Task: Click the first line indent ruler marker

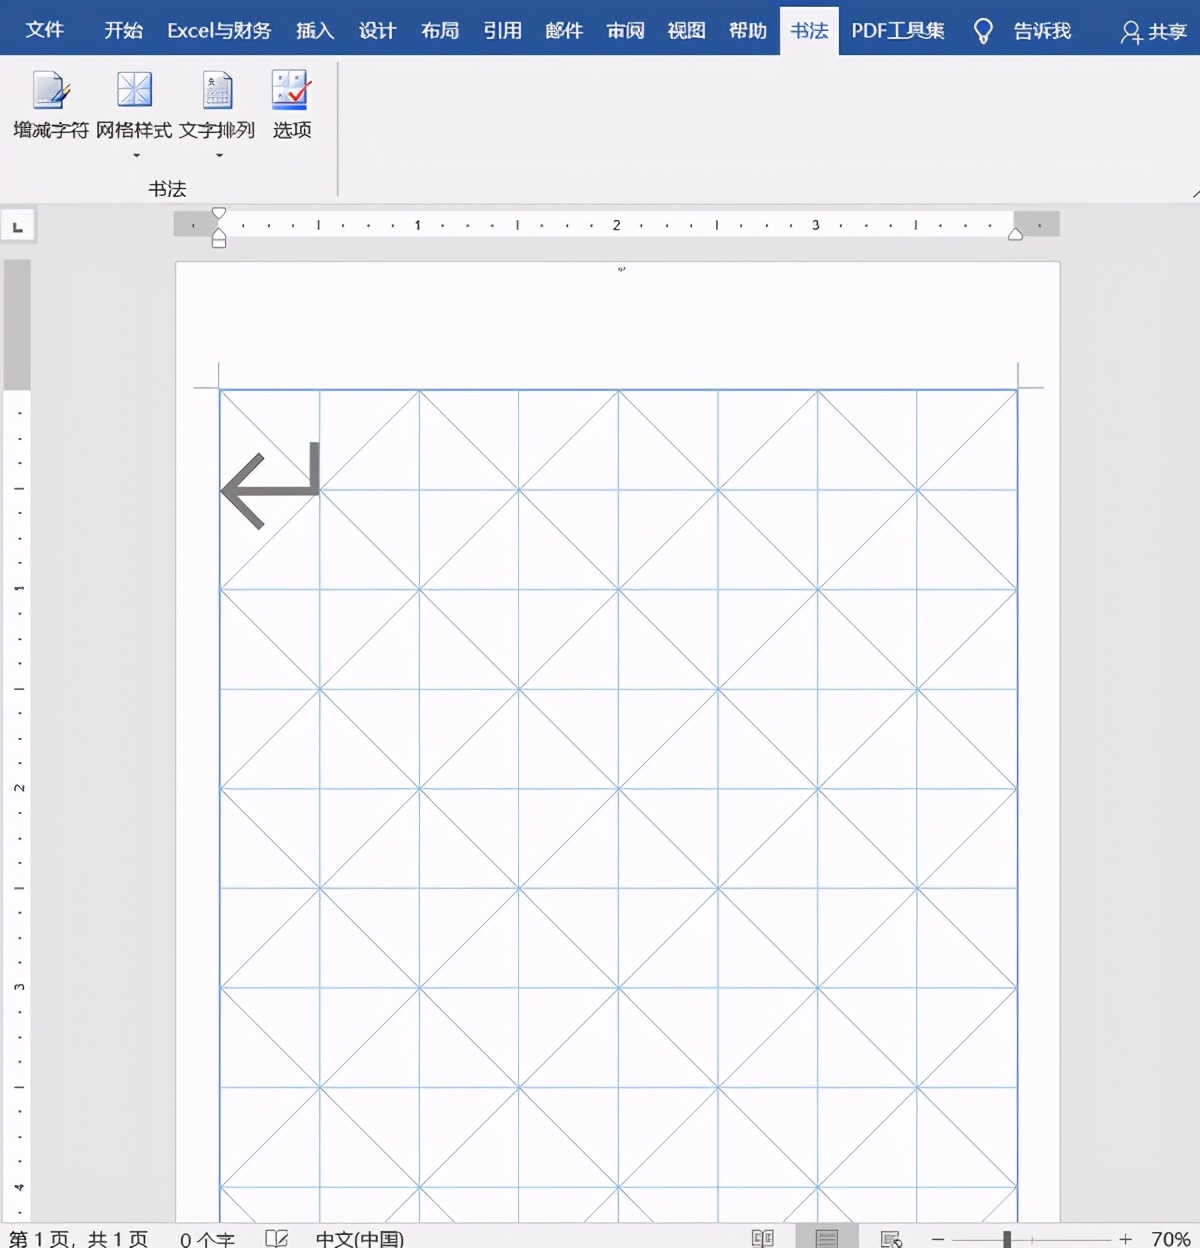Action: (x=219, y=214)
